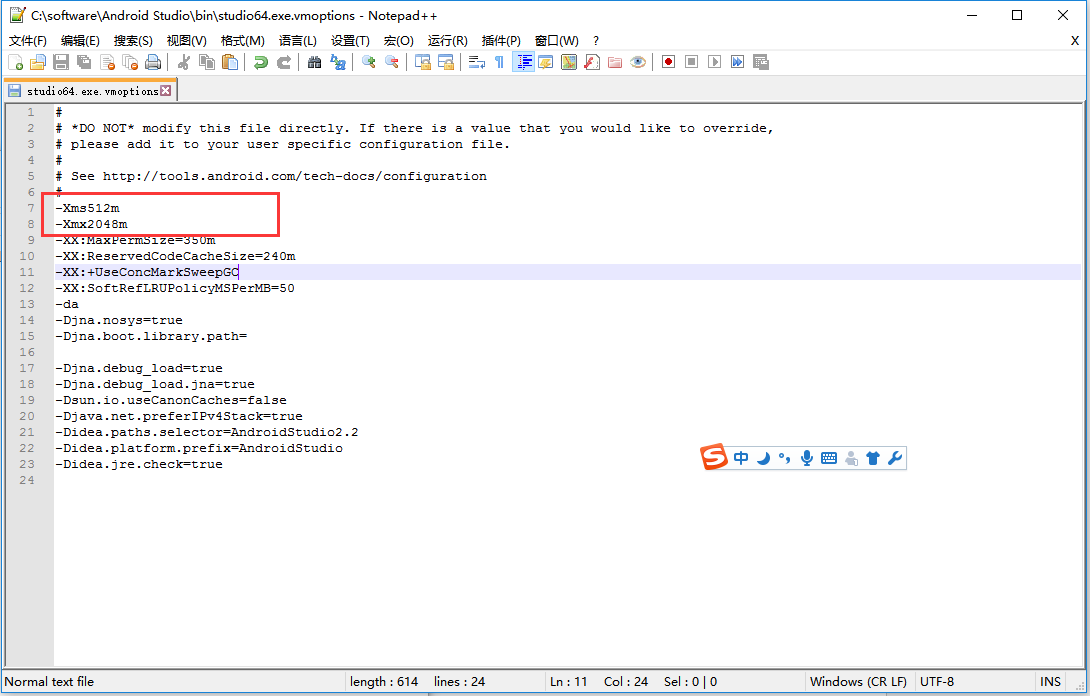The width and height of the screenshot is (1090, 696).
Task: Open Find with the binoculars icon
Action: tap(314, 63)
